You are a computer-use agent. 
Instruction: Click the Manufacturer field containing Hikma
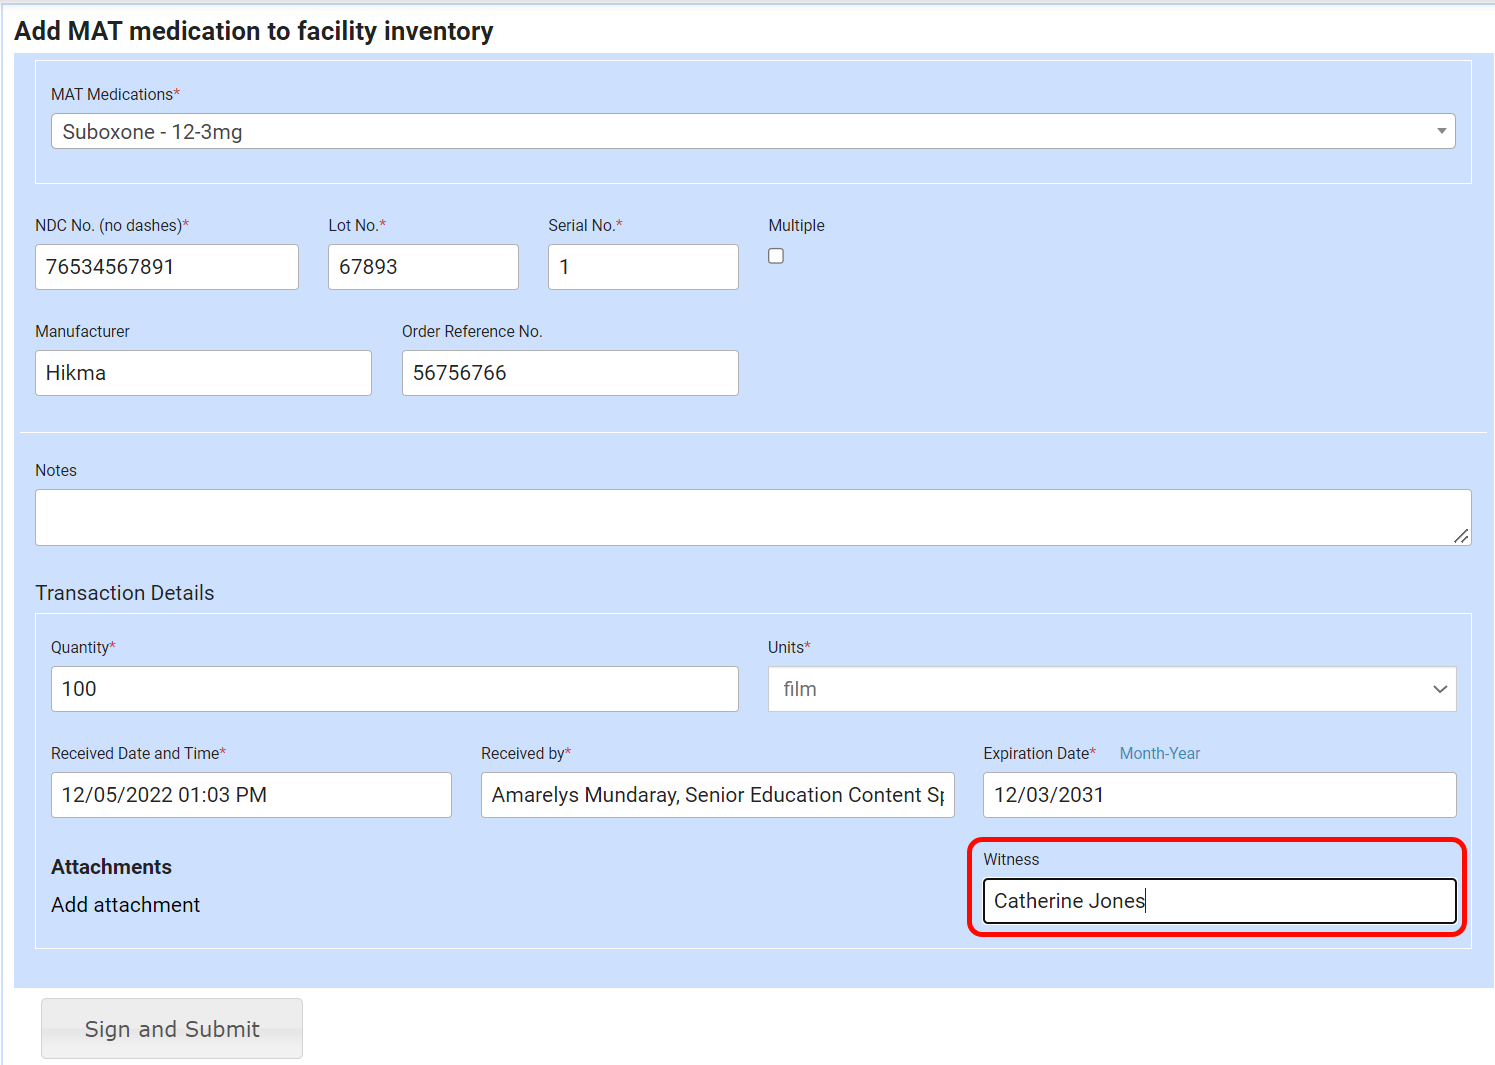[203, 373]
